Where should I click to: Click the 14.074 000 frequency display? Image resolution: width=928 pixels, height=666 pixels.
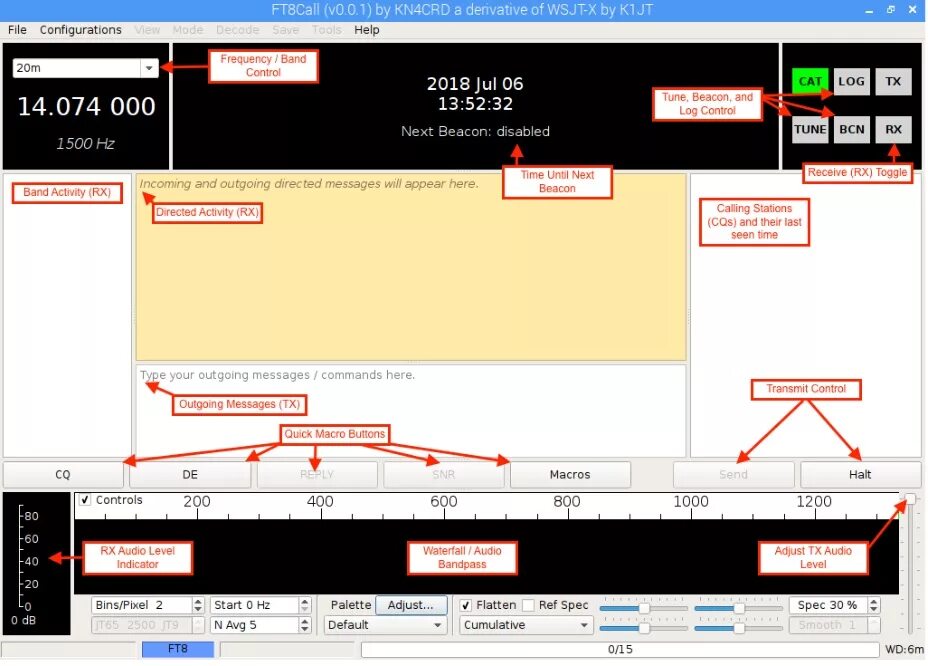click(86, 107)
